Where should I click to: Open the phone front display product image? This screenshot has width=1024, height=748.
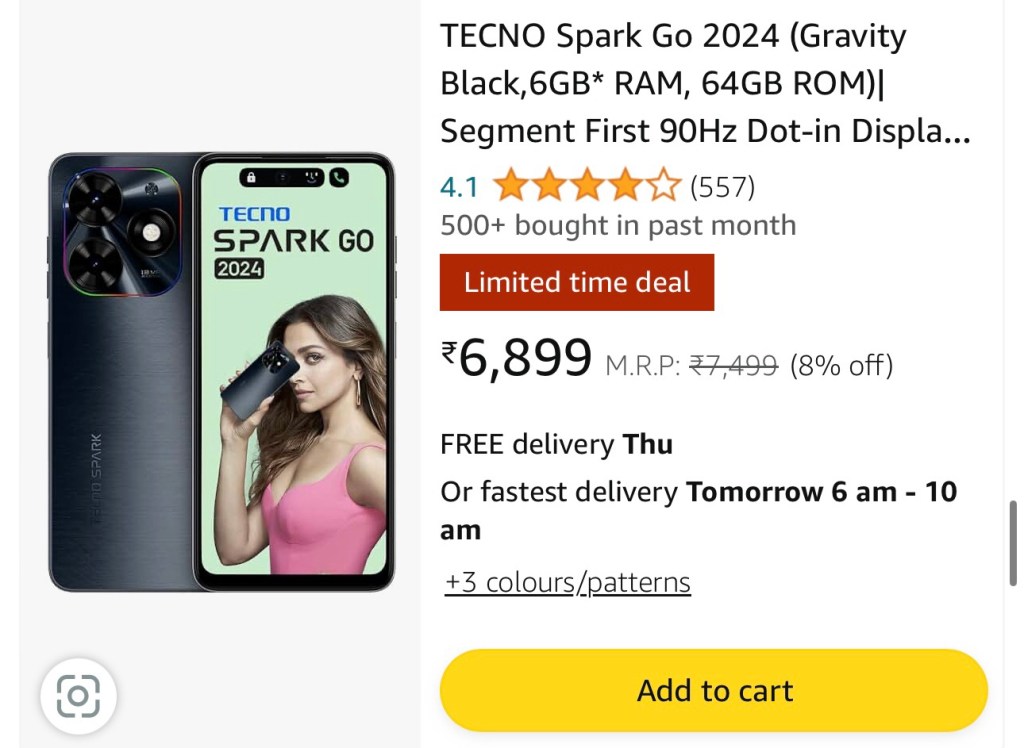tap(293, 370)
